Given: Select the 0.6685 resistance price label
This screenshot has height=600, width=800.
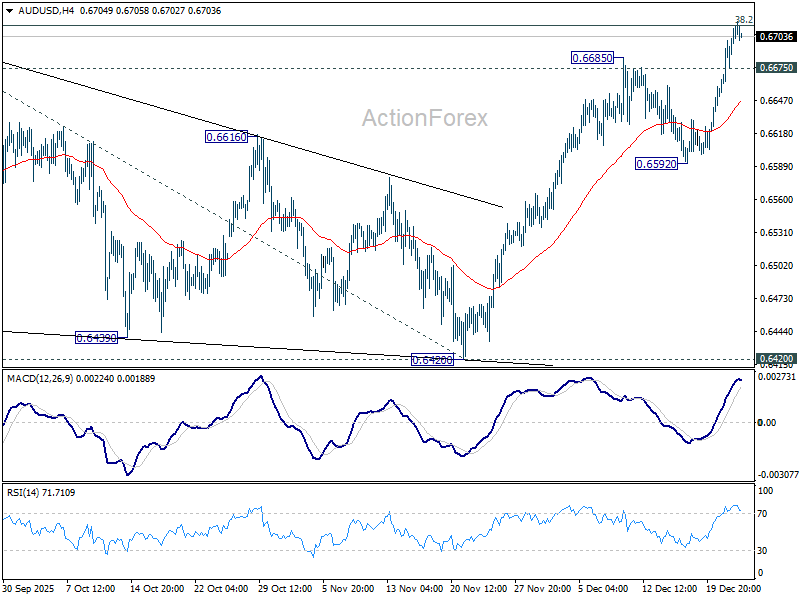Looking at the screenshot, I should (x=591, y=58).
